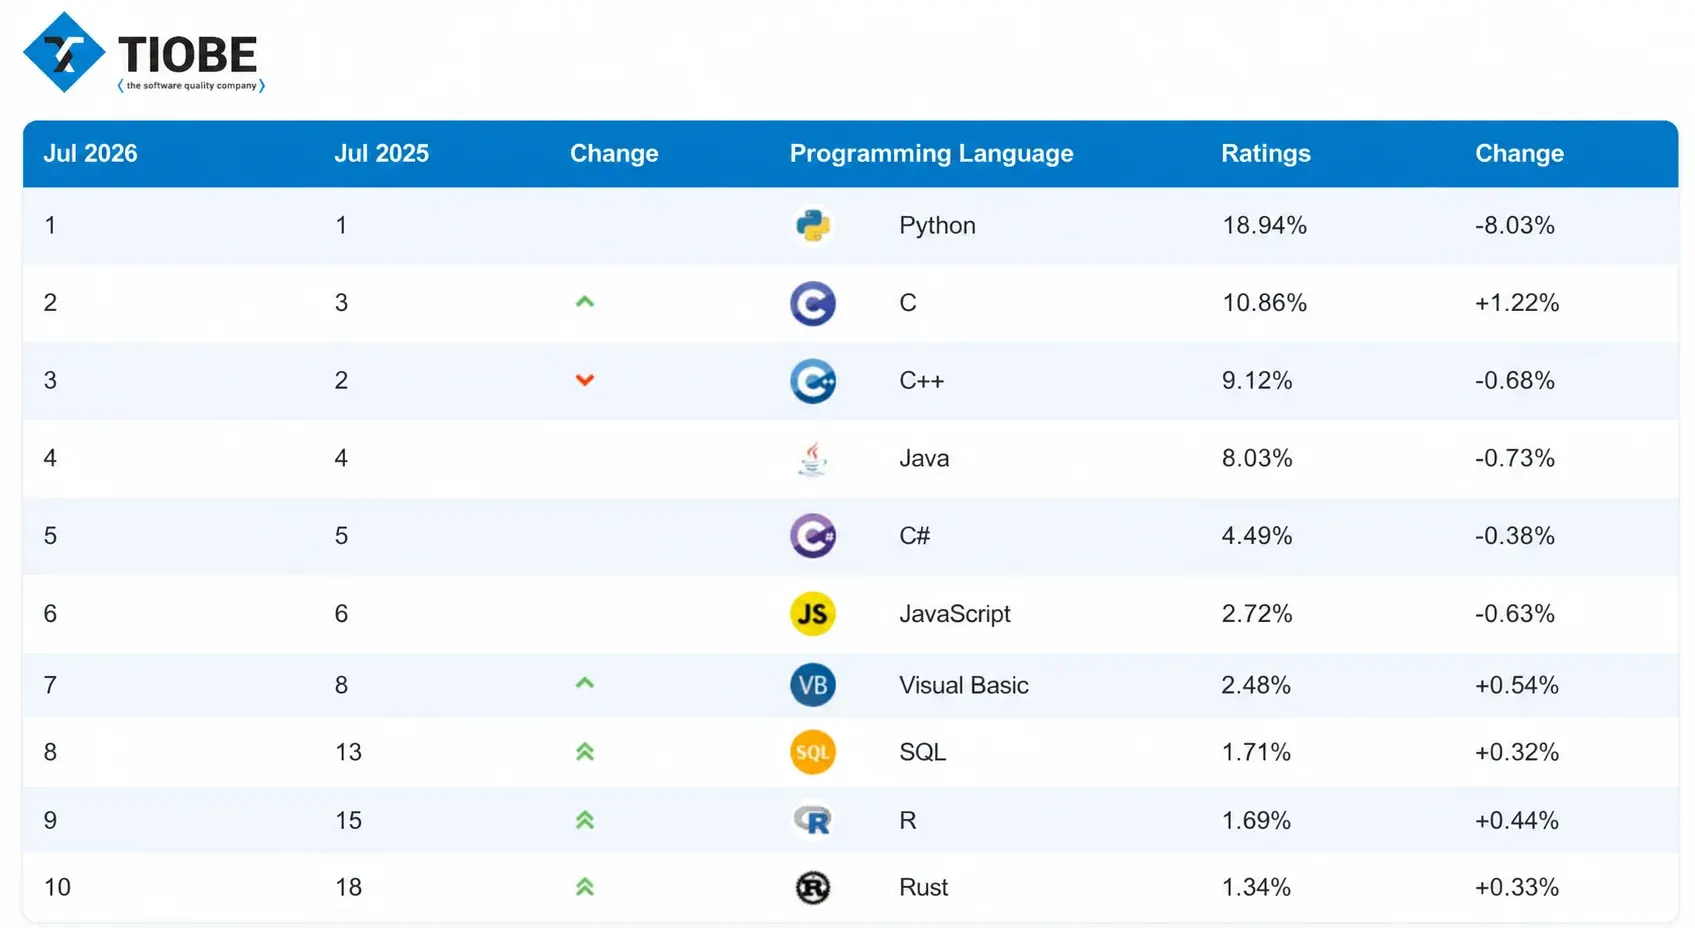Click the orange SQL icon
This screenshot has width=1695, height=928.
[x=812, y=752]
